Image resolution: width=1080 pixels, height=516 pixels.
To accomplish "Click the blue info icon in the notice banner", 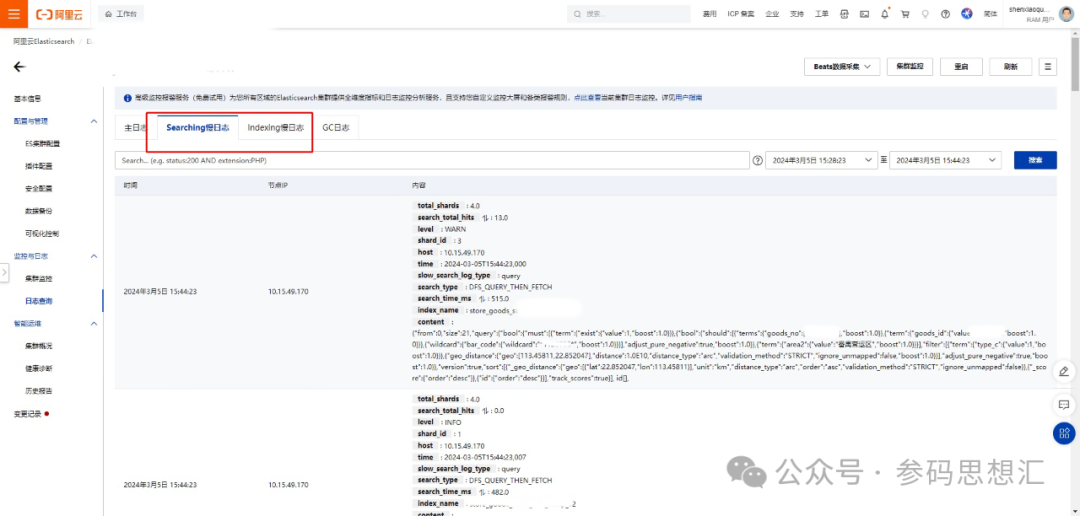I will click(127, 99).
